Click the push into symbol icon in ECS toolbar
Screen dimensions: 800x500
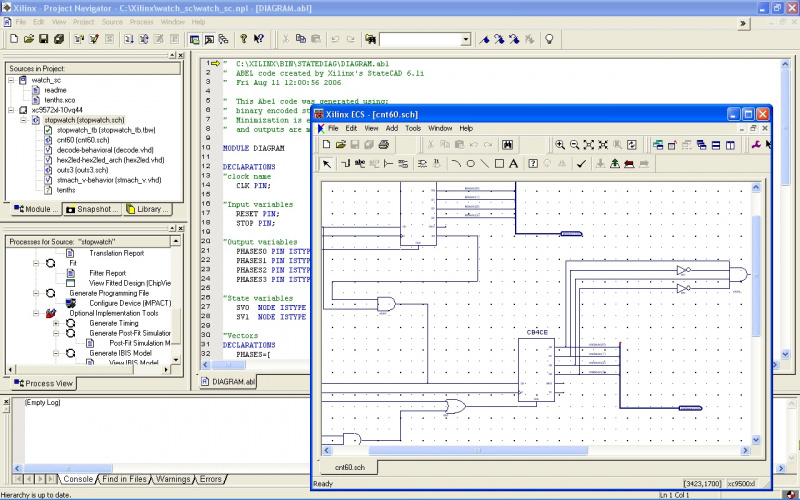601,164
